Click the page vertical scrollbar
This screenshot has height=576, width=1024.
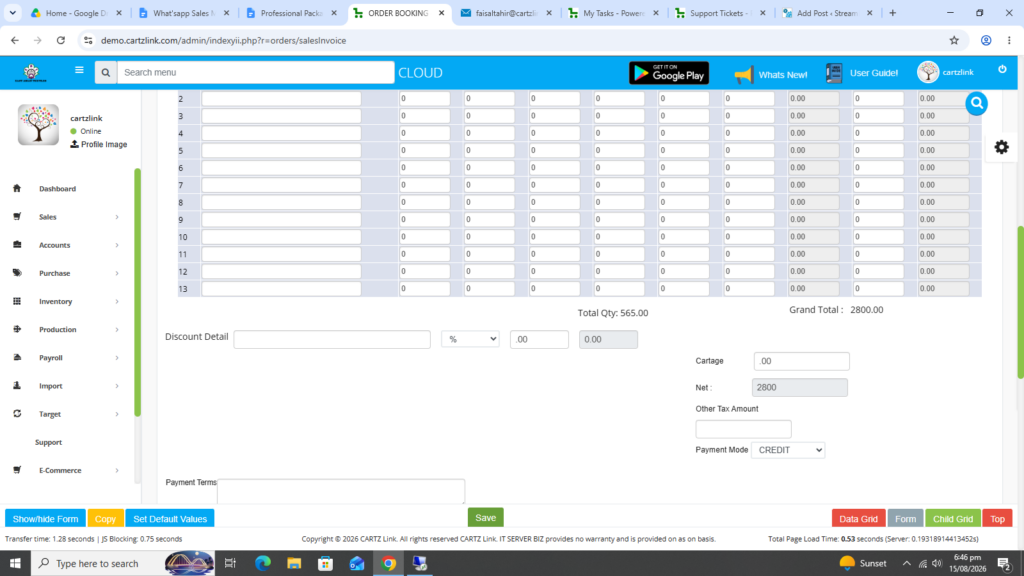click(1020, 302)
